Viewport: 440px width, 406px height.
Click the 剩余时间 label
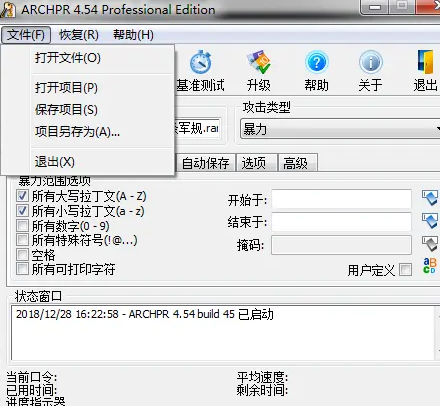click(262, 390)
